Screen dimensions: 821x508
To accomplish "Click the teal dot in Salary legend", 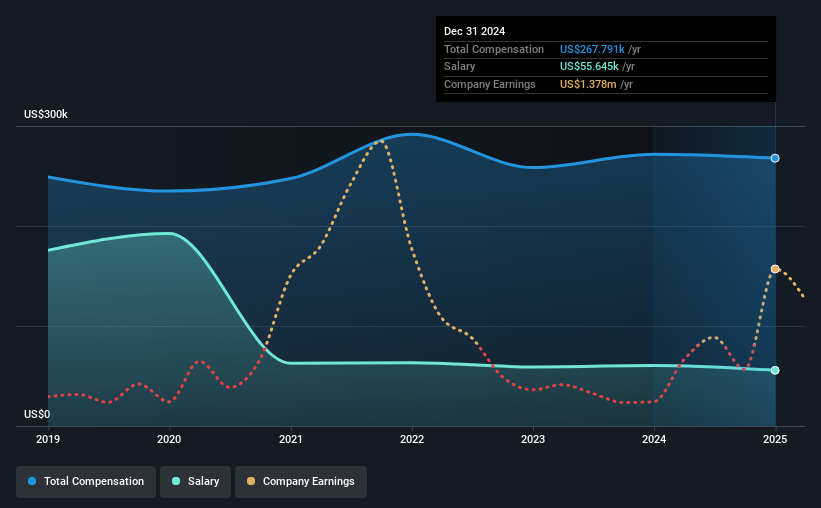I will click(176, 481).
